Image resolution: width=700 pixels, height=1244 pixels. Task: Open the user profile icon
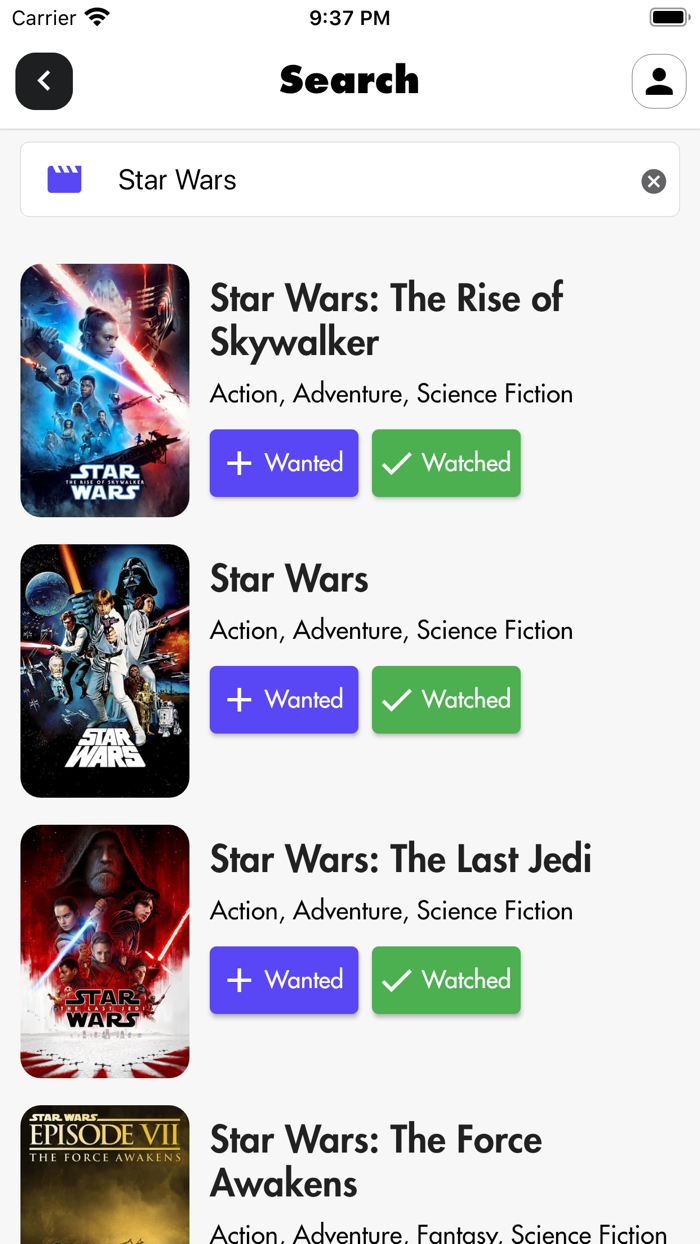(x=659, y=81)
